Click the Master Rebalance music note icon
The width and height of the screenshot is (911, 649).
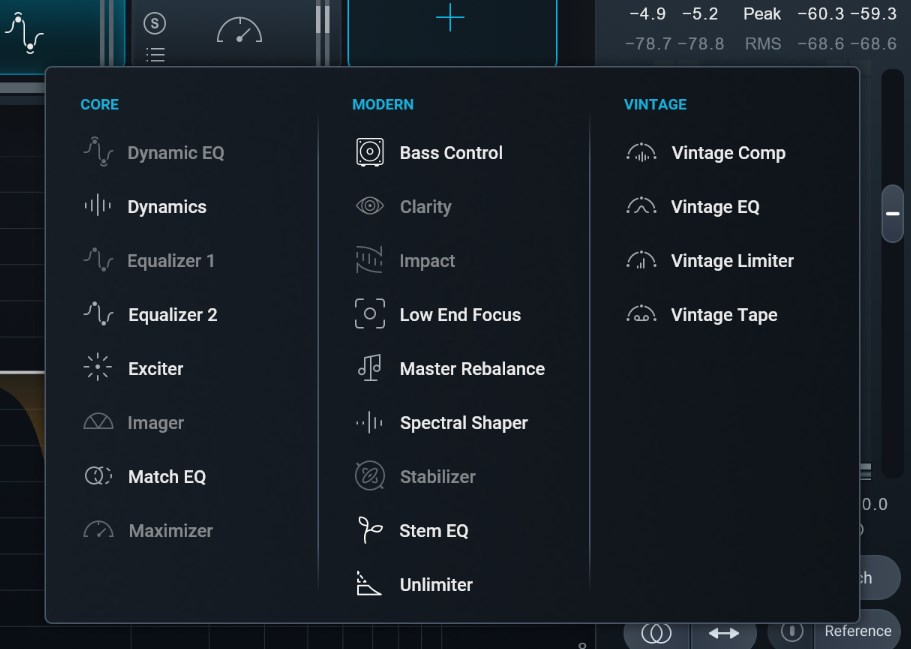tap(369, 368)
